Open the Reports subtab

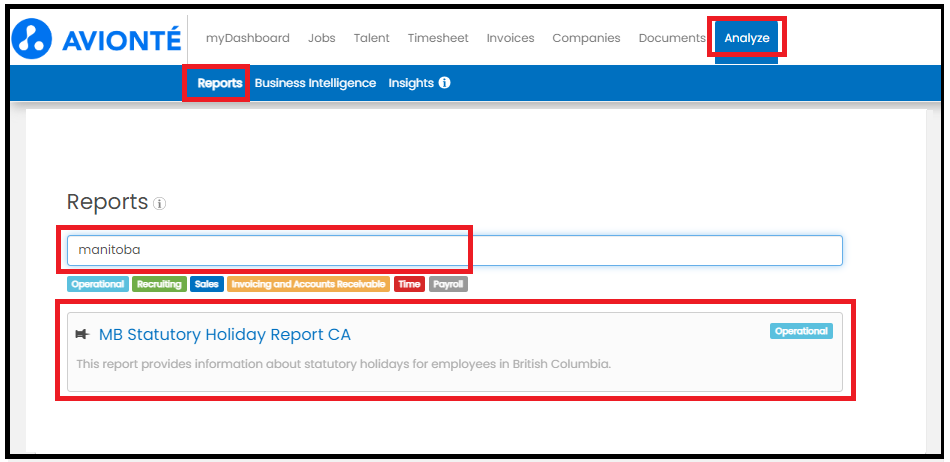219,83
